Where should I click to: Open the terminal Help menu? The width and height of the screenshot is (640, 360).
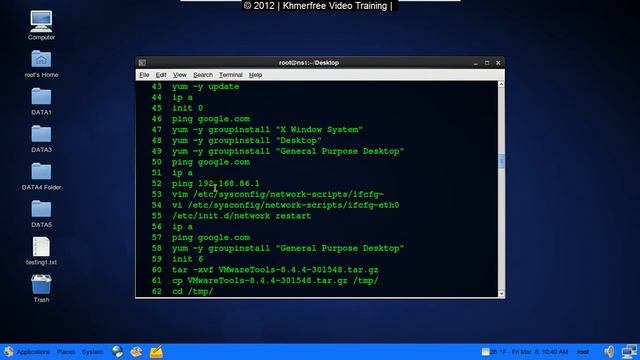[x=256, y=75]
